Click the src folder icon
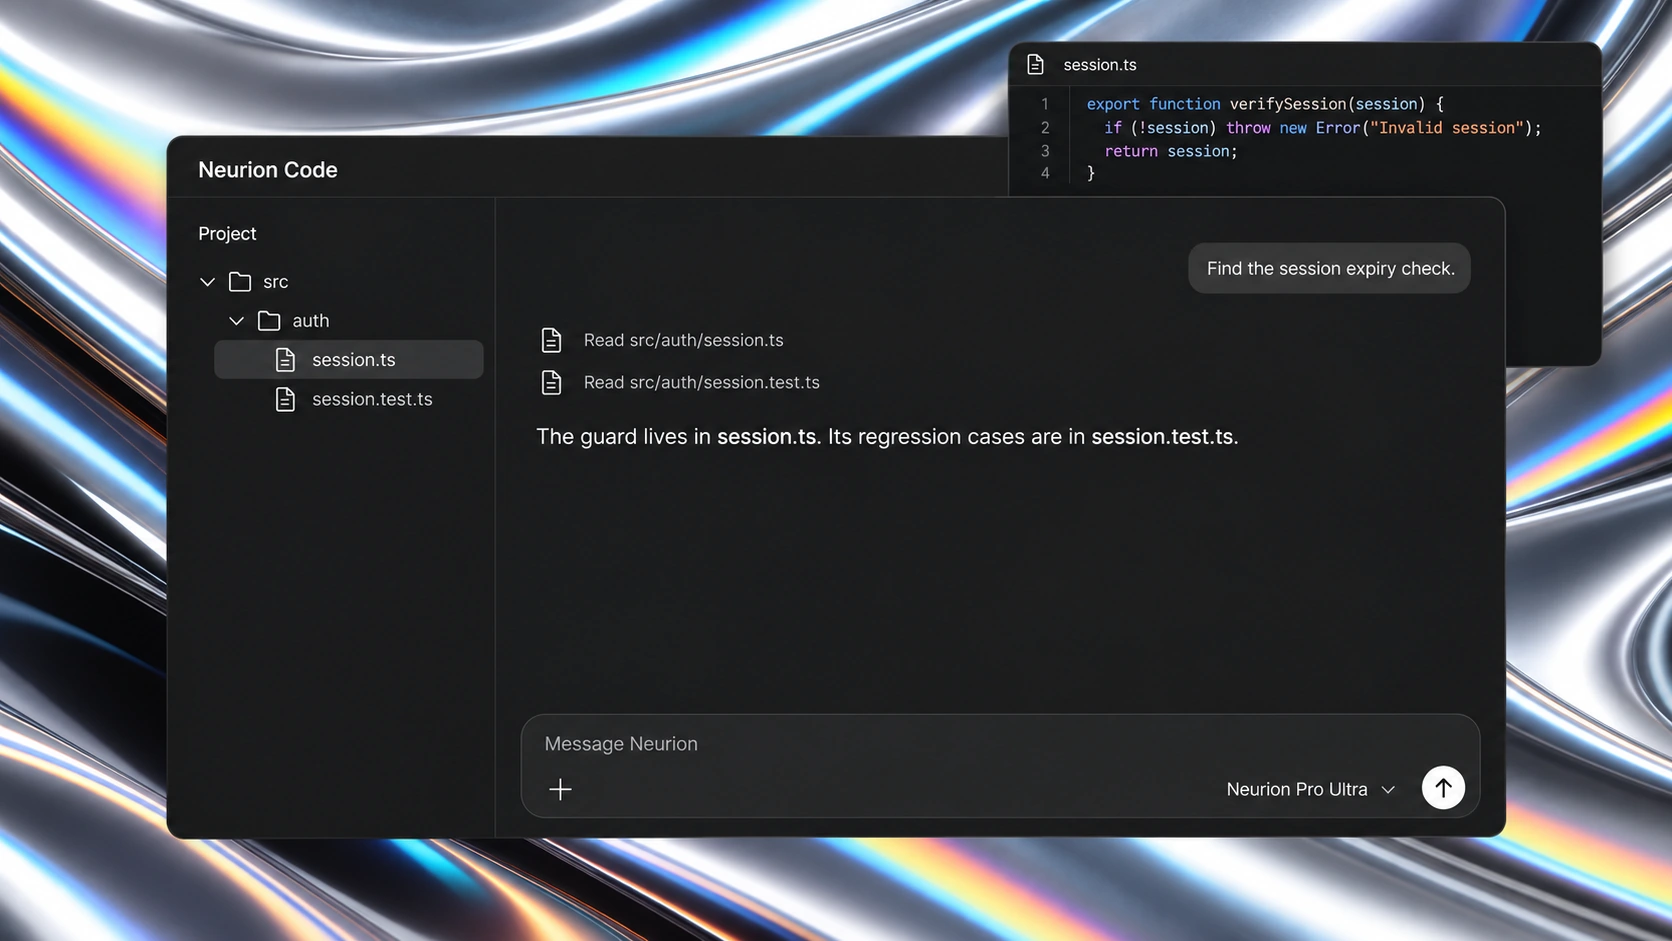The height and width of the screenshot is (941, 1672). (x=240, y=282)
